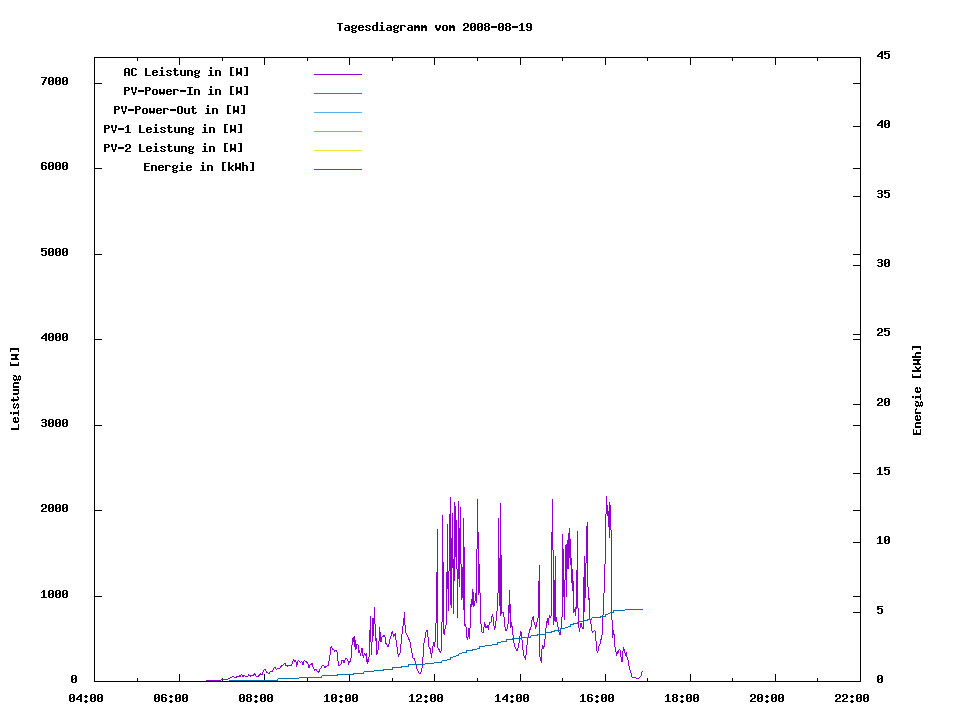Viewport: 960px width, 720px height.
Task: Click the chart title "Tagesdiagramm vom 2008-08-19"
Action: (x=434, y=27)
